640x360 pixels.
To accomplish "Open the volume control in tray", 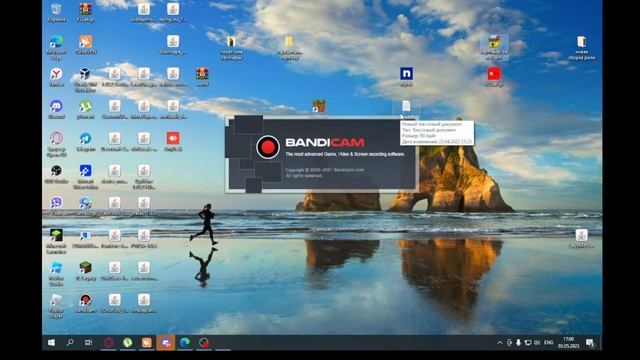I will click(x=536, y=342).
